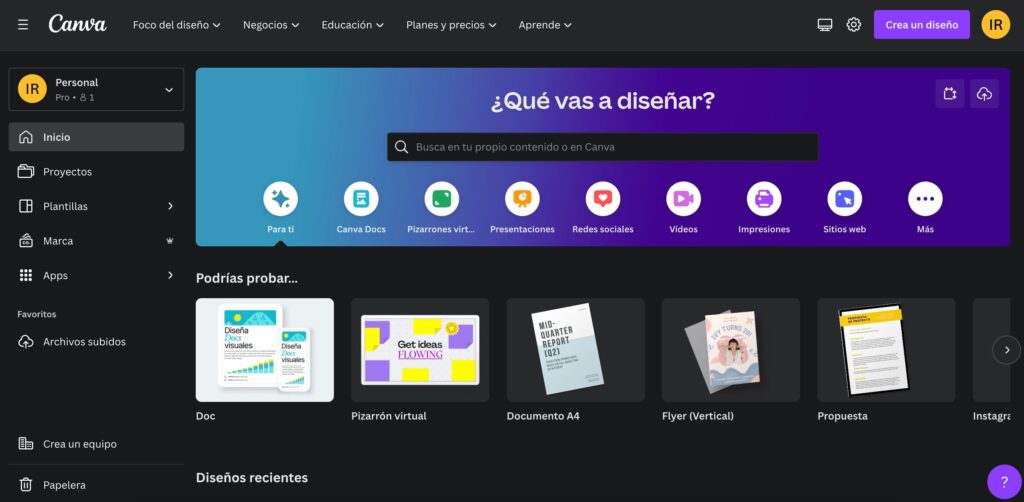Select the Videos icon
Screen dimensions: 1024x502
point(683,198)
